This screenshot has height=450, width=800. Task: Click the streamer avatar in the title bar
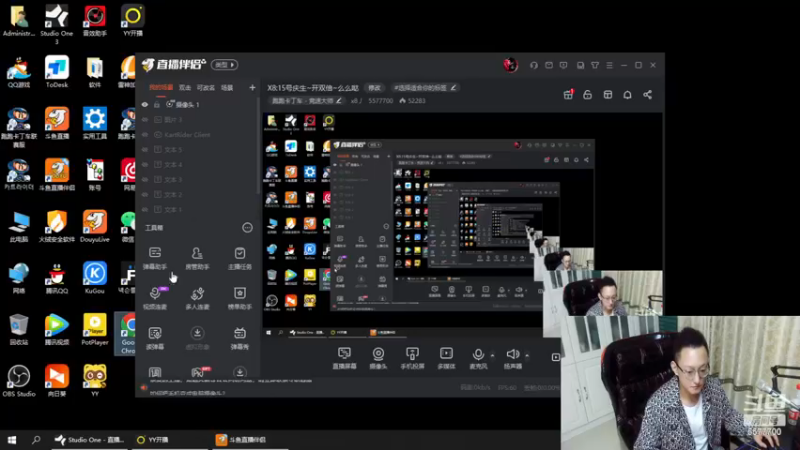pyautogui.click(x=510, y=65)
